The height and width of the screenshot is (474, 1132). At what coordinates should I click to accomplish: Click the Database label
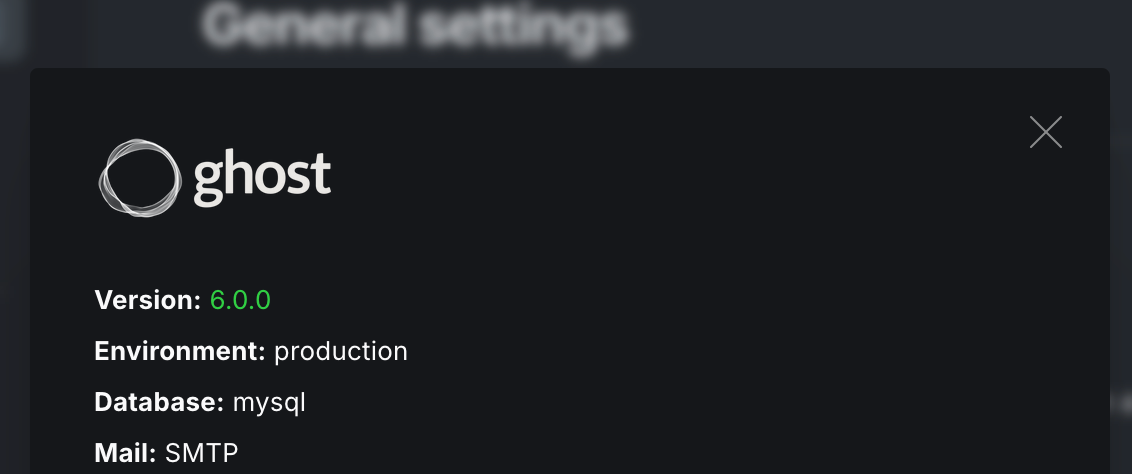point(159,403)
